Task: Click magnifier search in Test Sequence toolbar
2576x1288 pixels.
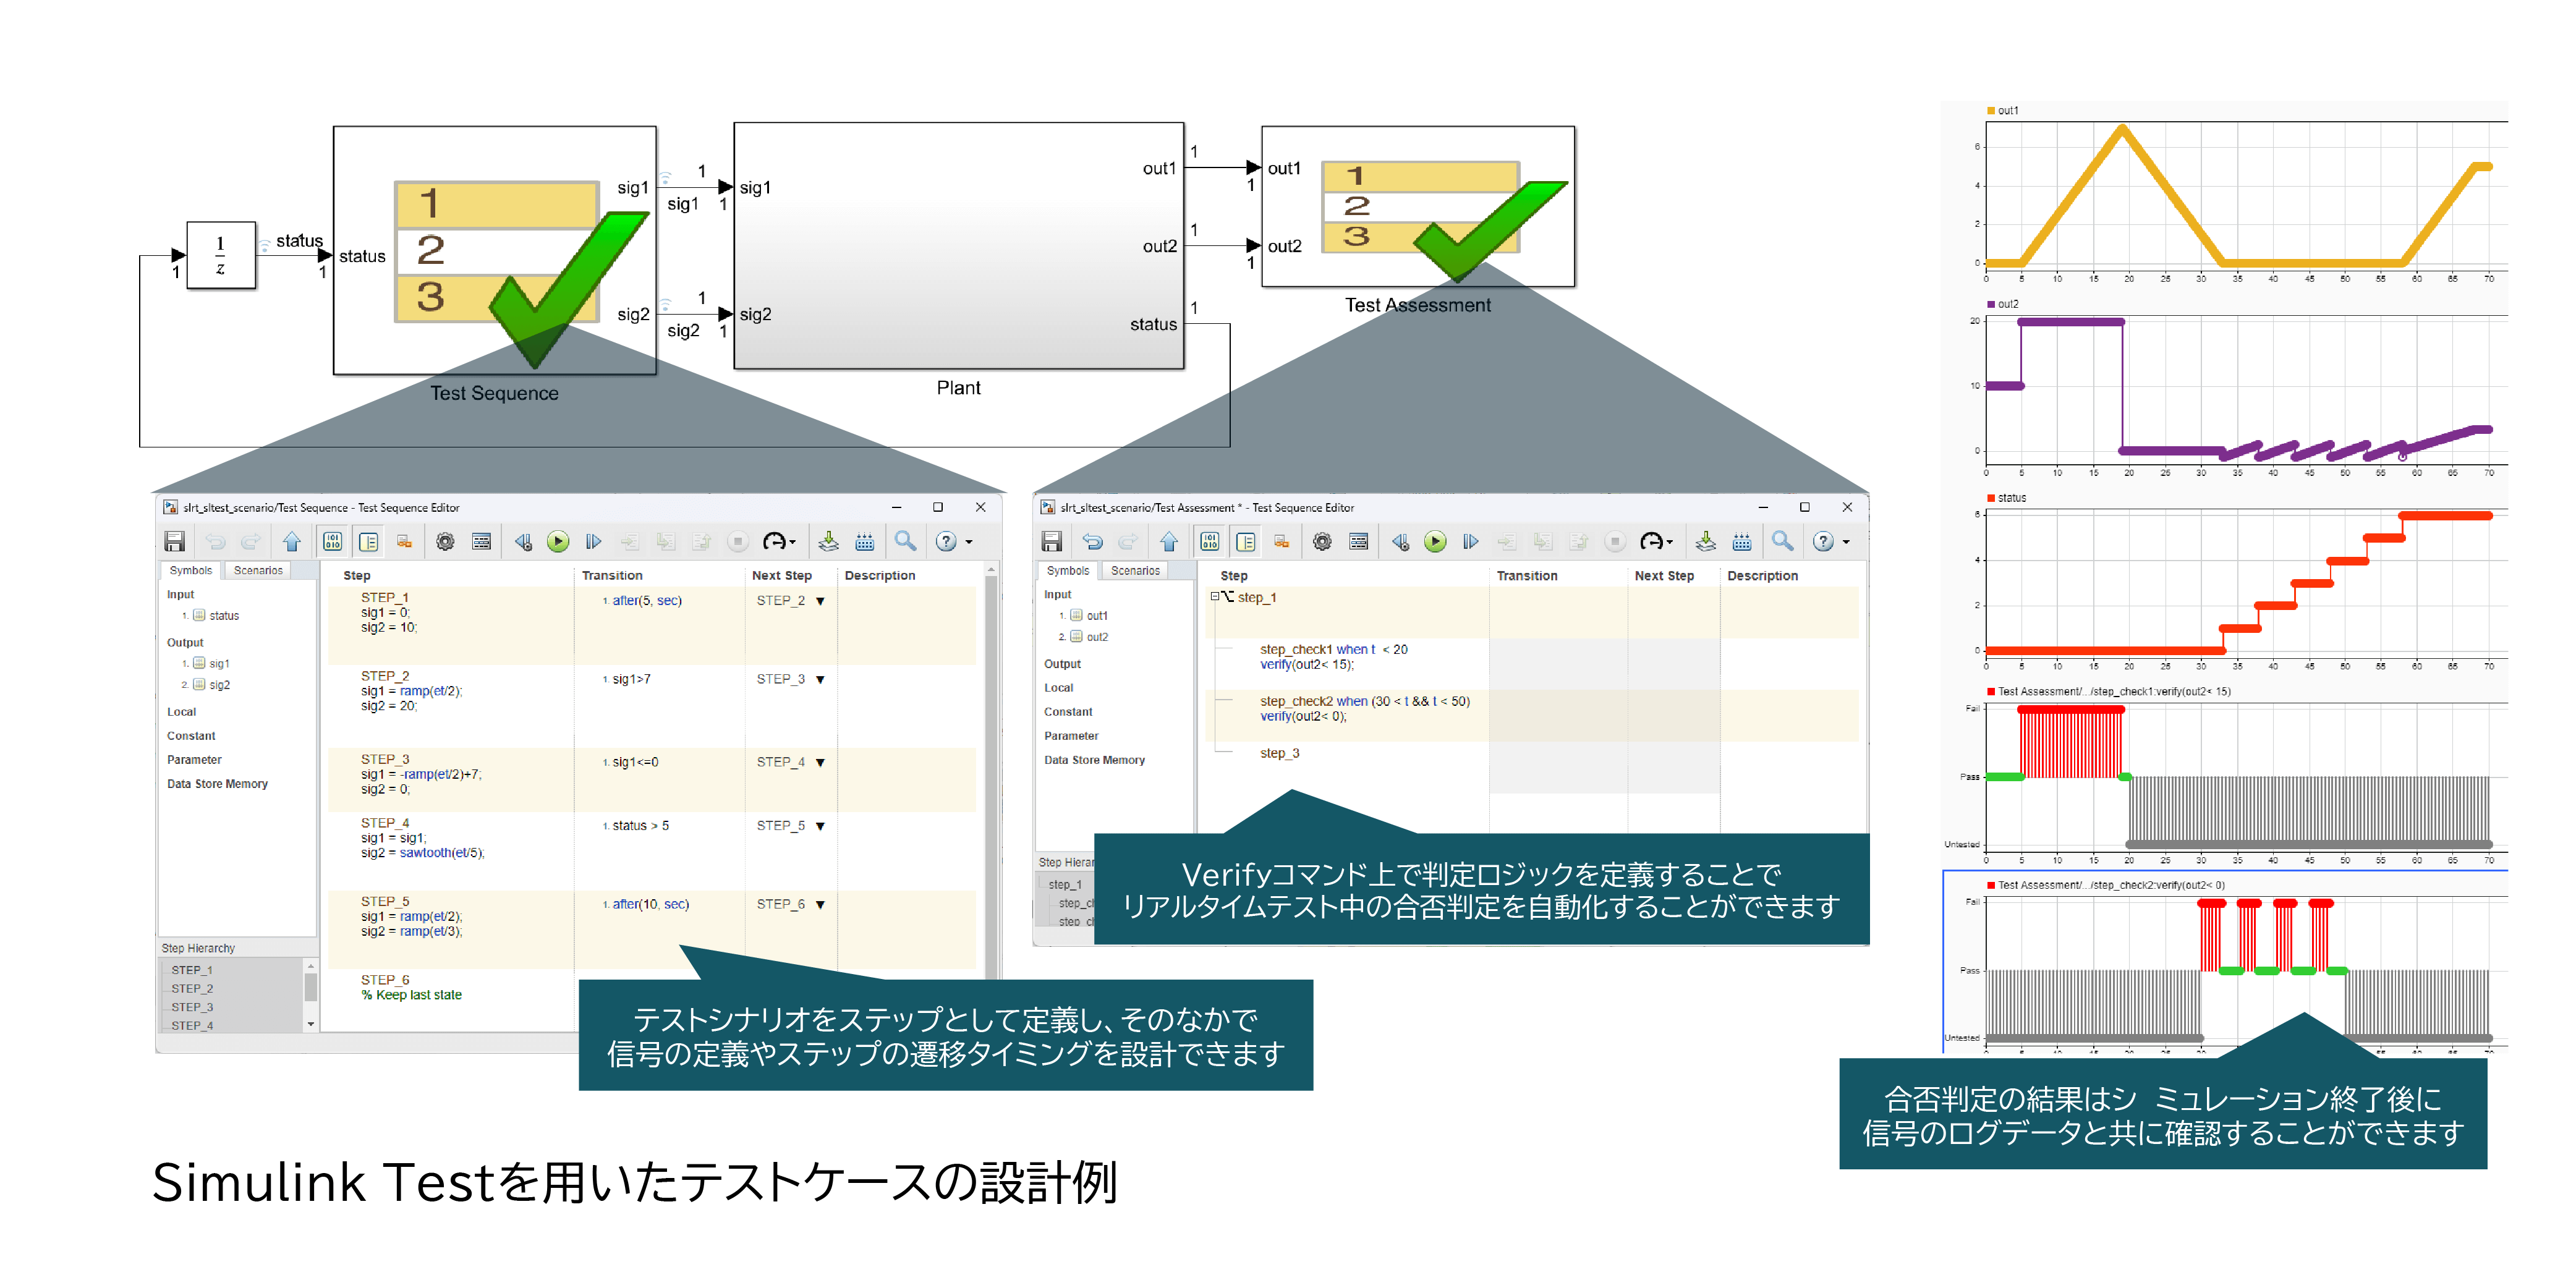Action: point(906,541)
